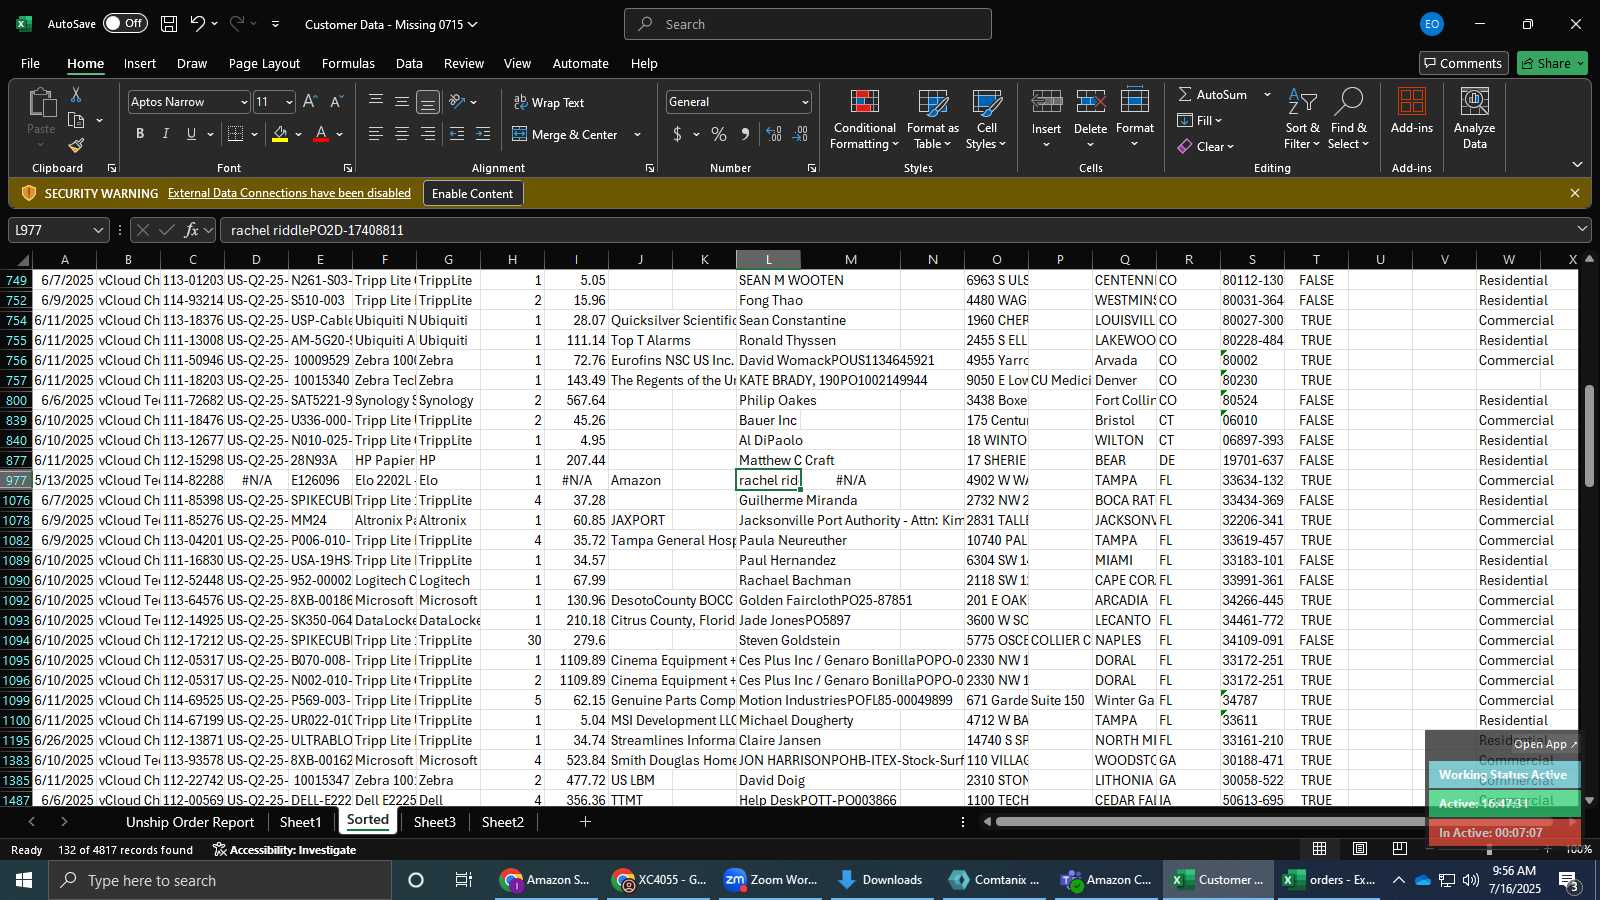Click the Undo arrow icon

(x=197, y=24)
